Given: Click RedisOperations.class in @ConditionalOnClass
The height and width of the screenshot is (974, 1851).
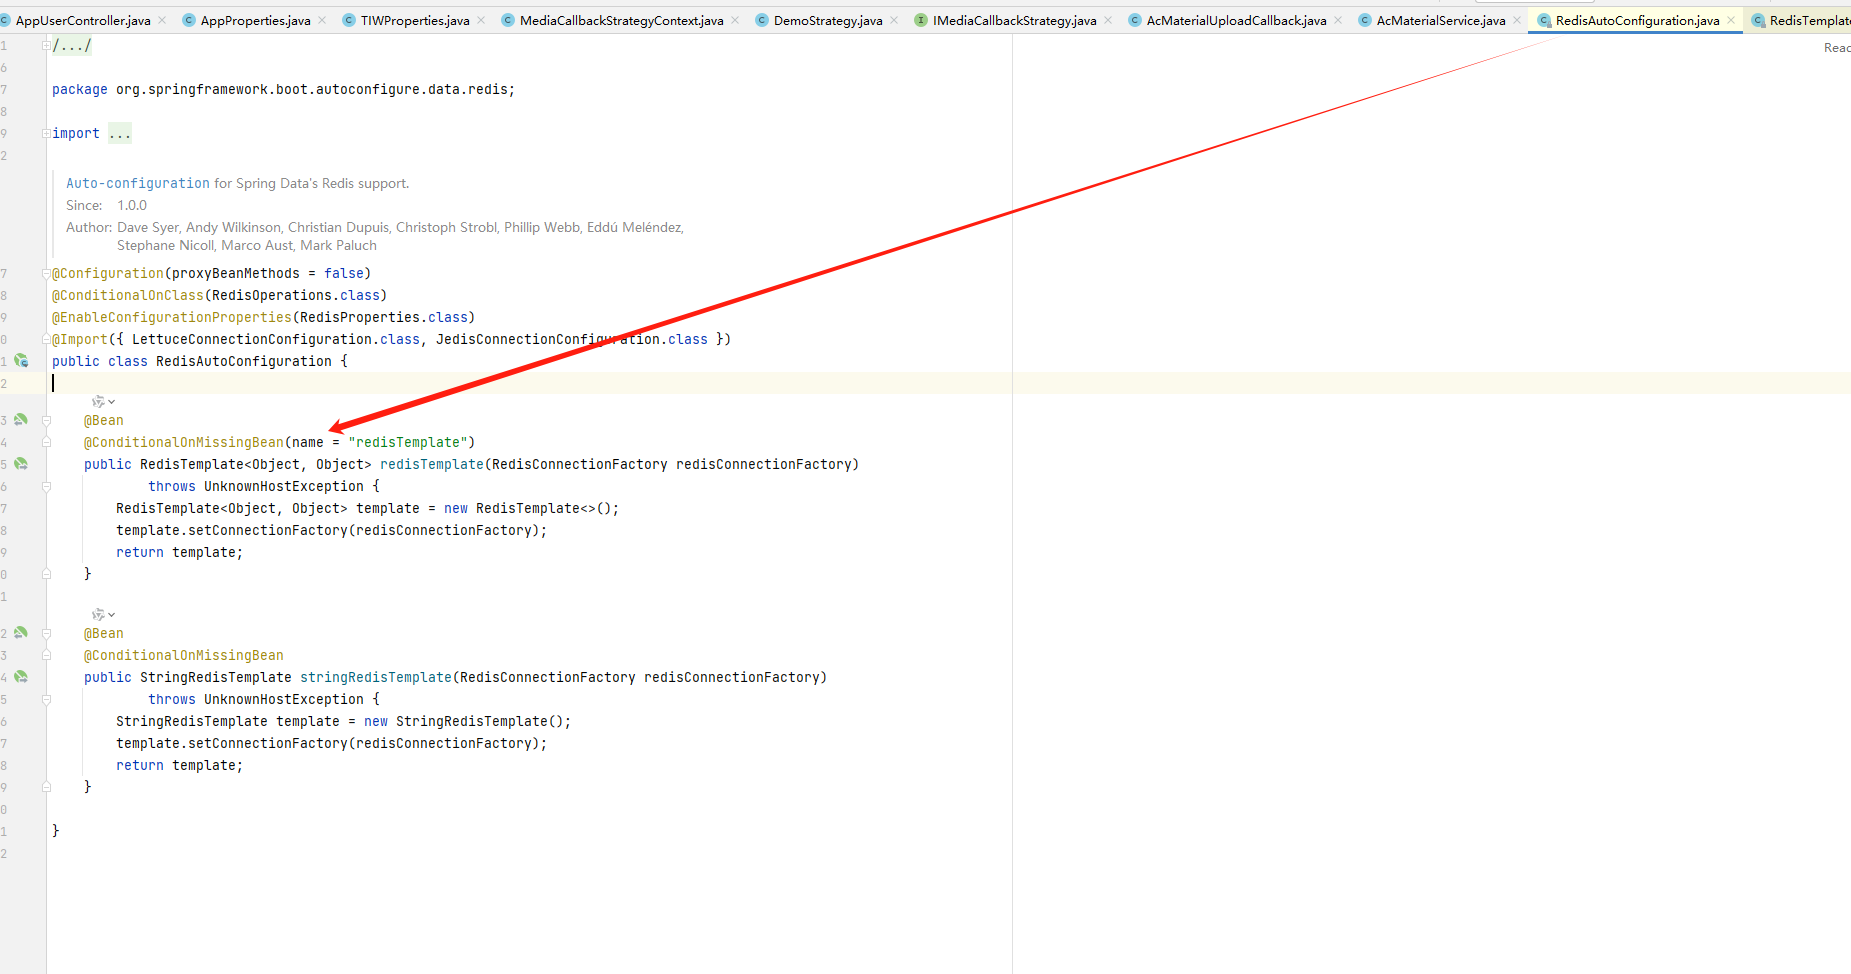Looking at the screenshot, I should (296, 295).
